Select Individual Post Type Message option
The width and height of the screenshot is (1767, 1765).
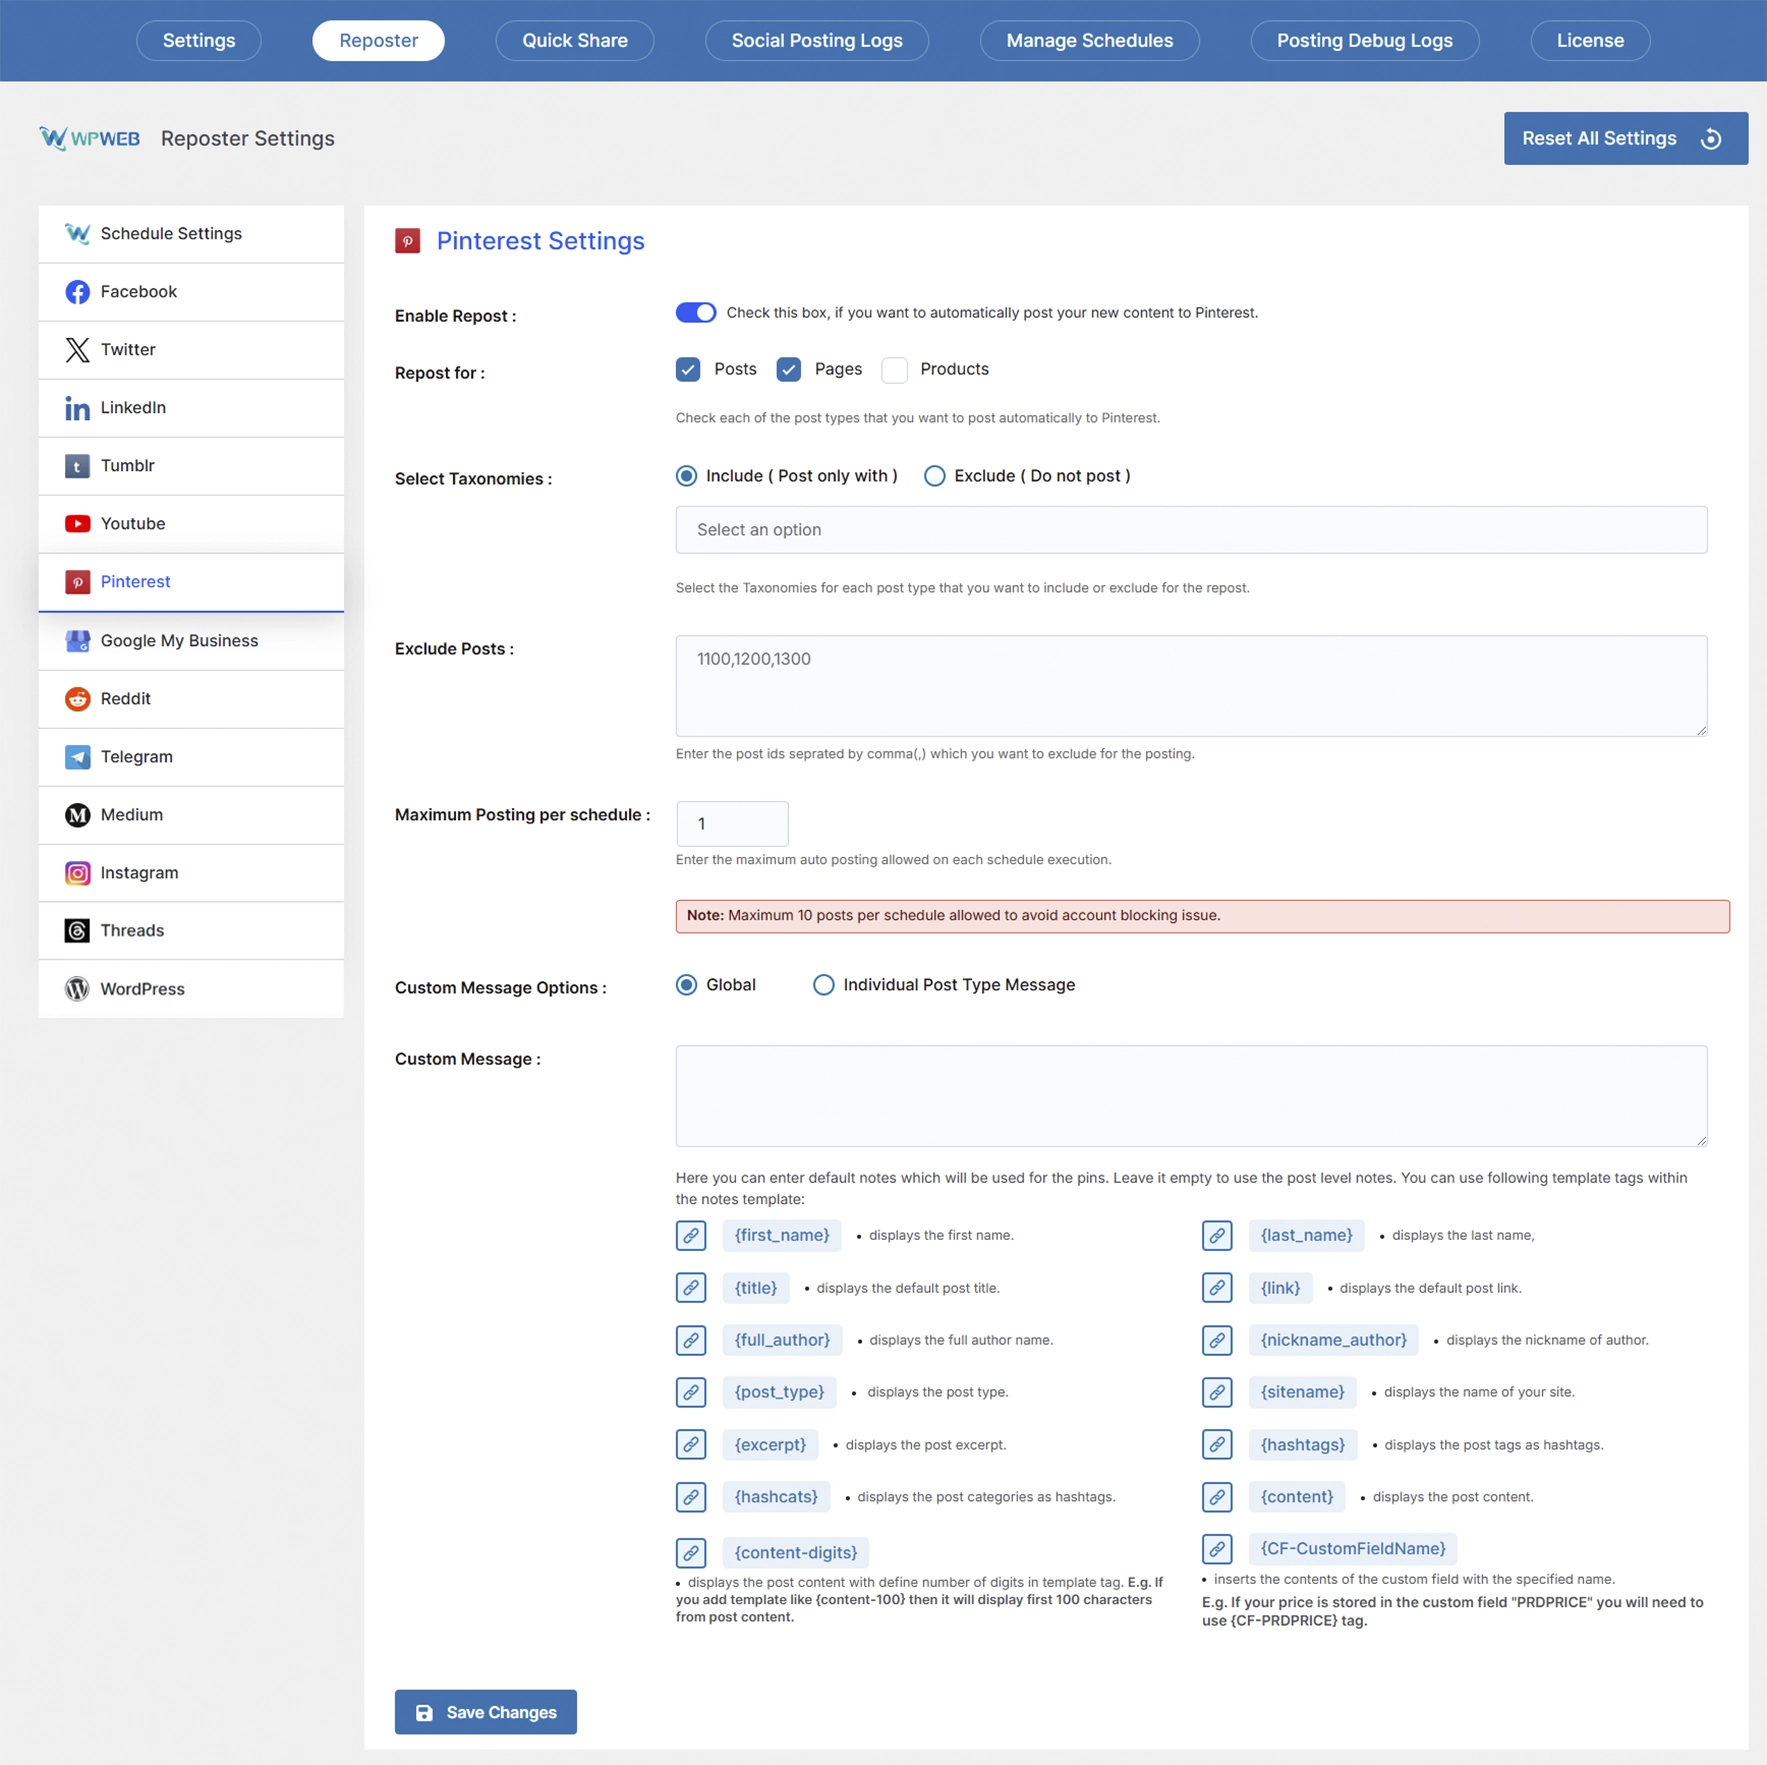click(824, 985)
